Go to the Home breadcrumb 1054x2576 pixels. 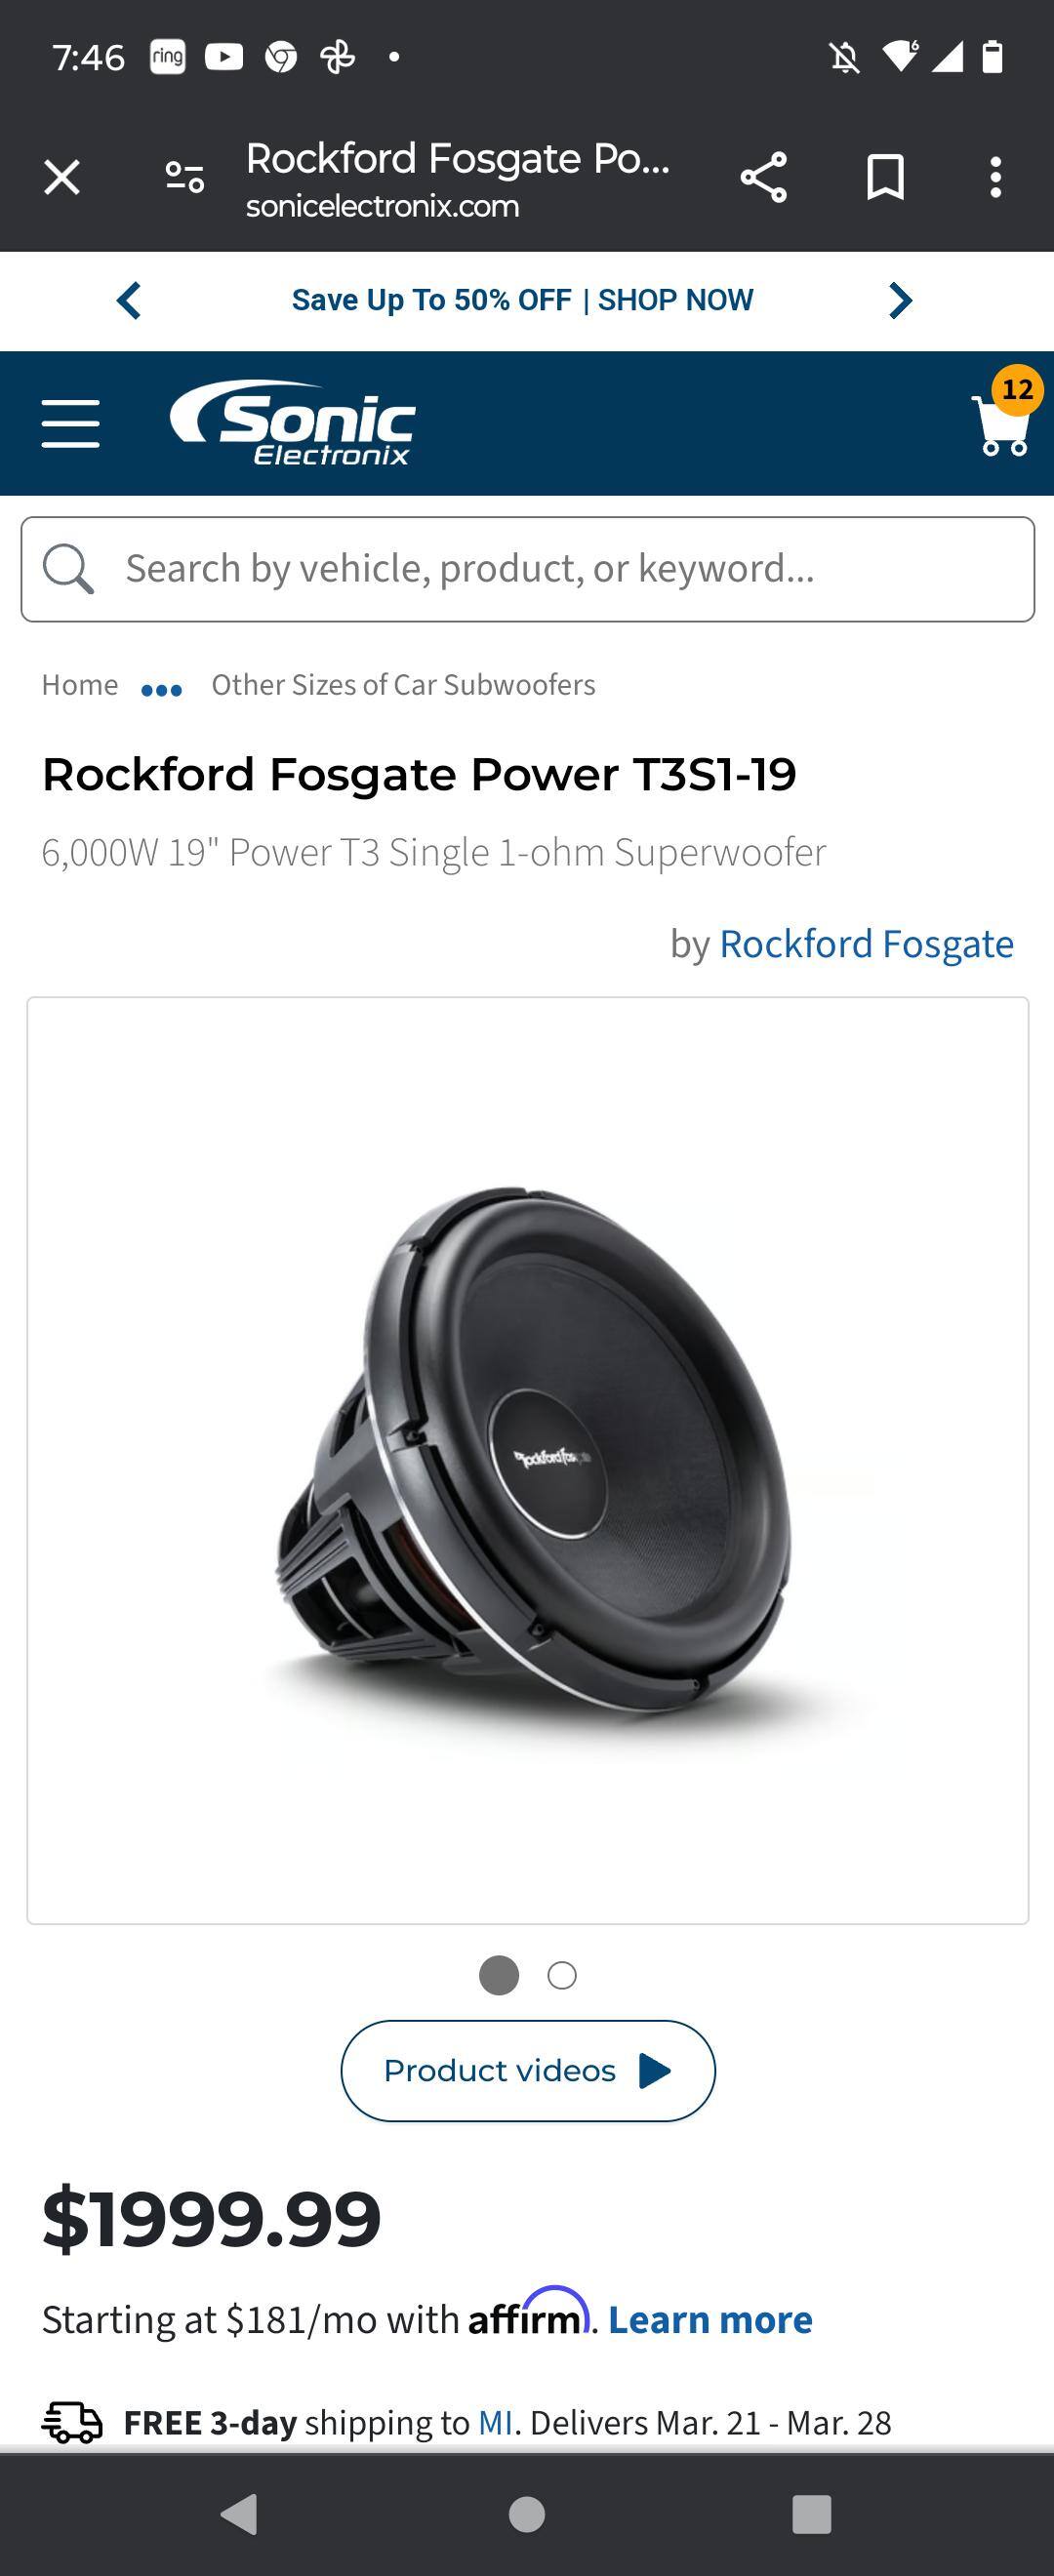coord(80,685)
